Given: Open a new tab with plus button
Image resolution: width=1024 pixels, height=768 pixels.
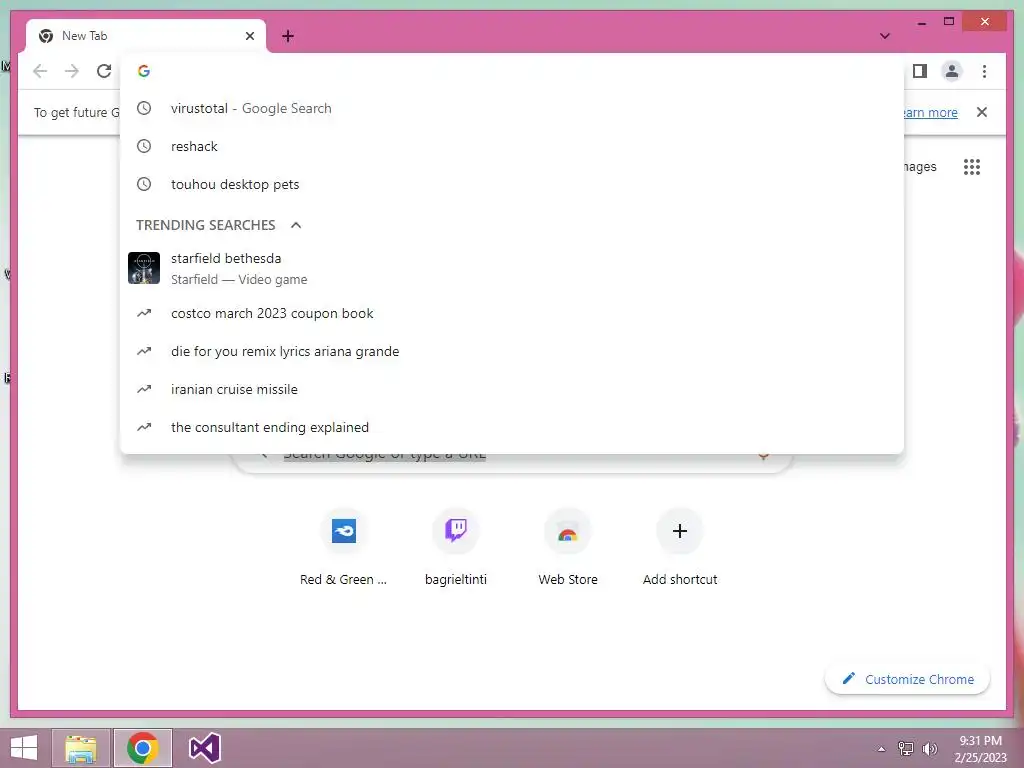Looking at the screenshot, I should (288, 36).
